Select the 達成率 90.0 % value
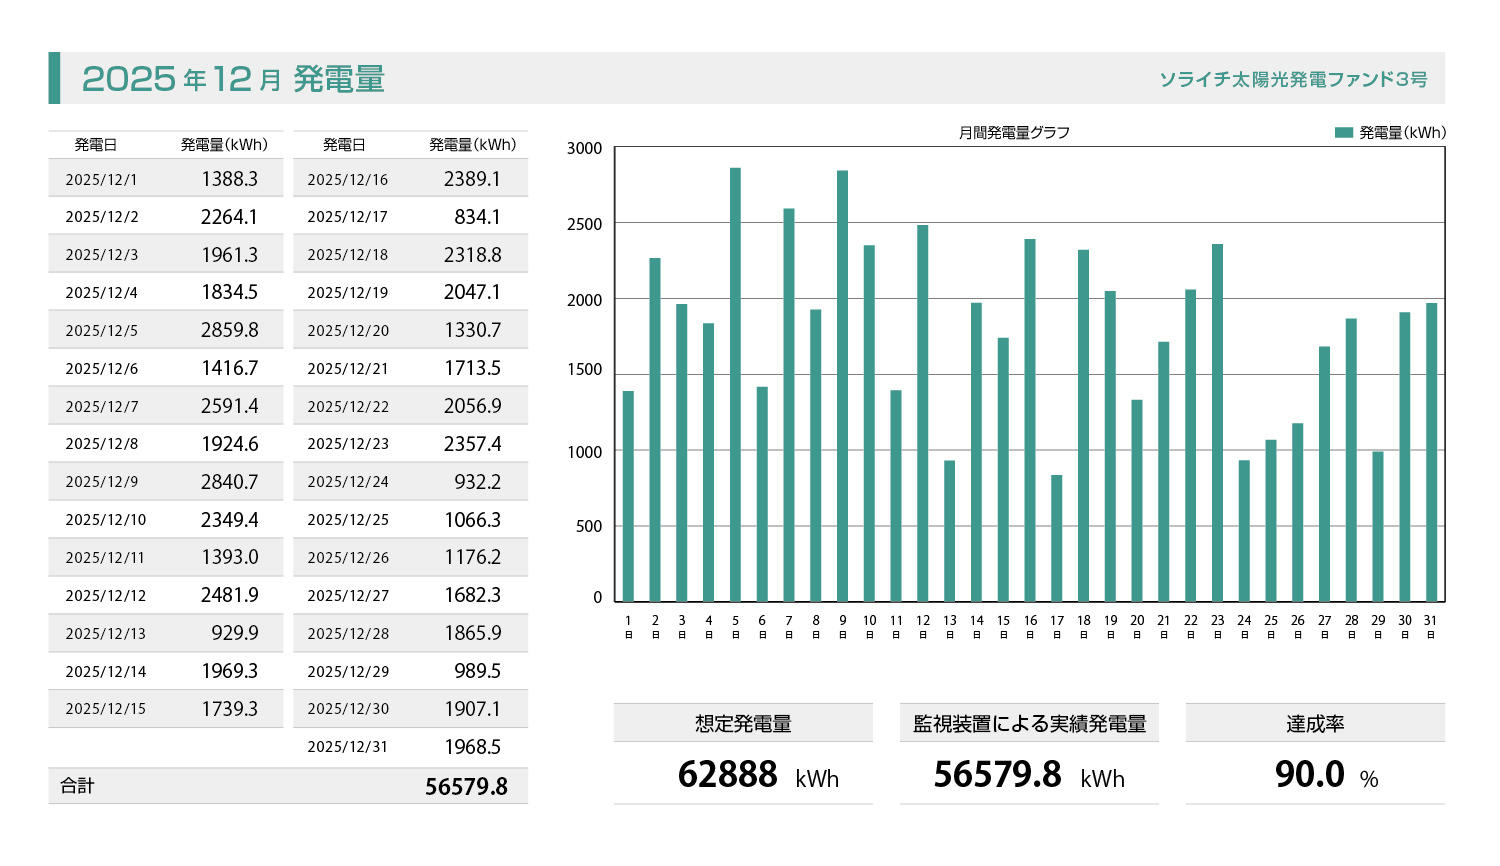This screenshot has width=1500, height=866. coord(1325,775)
